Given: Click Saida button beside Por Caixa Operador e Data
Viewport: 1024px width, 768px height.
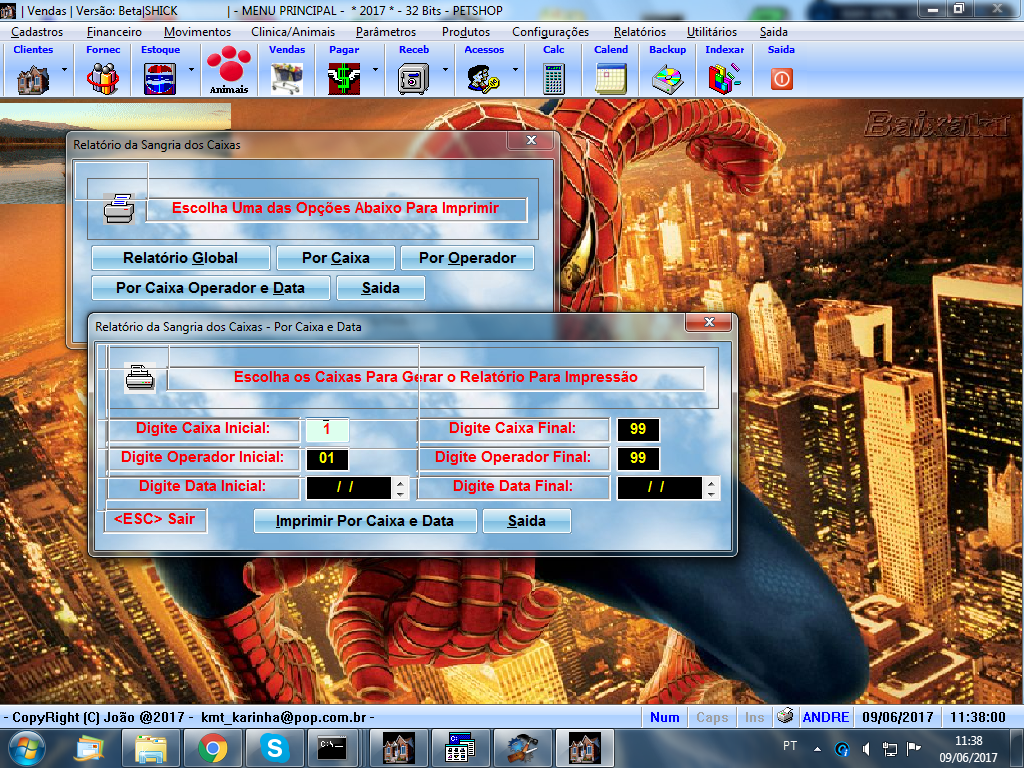Looking at the screenshot, I should (x=381, y=288).
